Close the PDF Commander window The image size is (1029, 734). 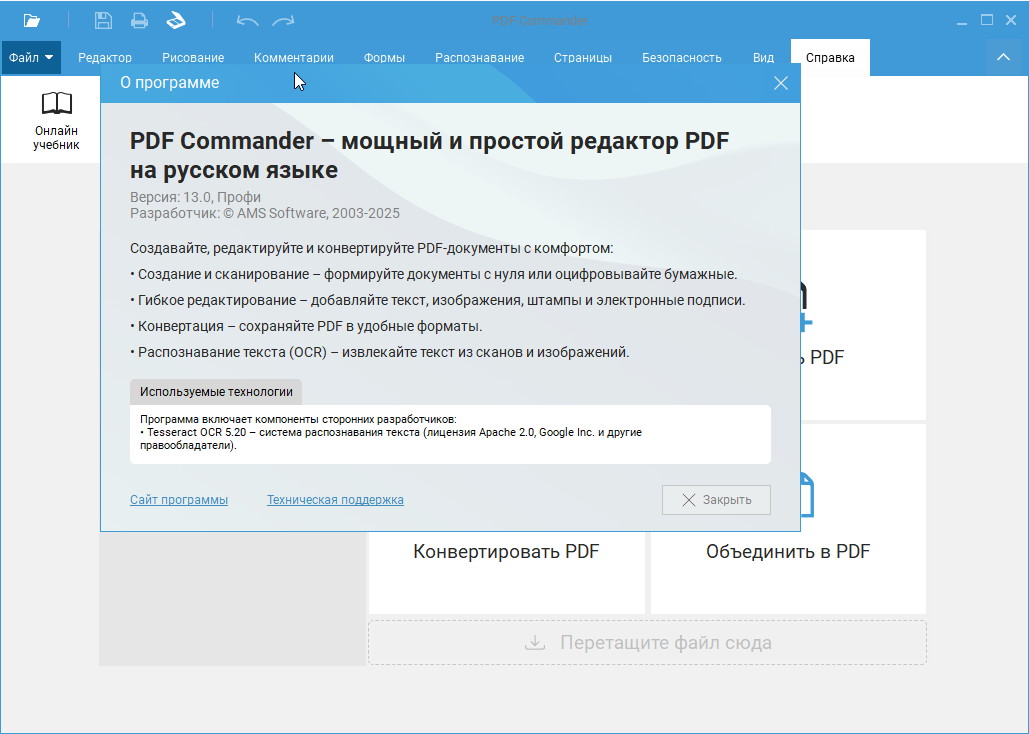point(1011,20)
